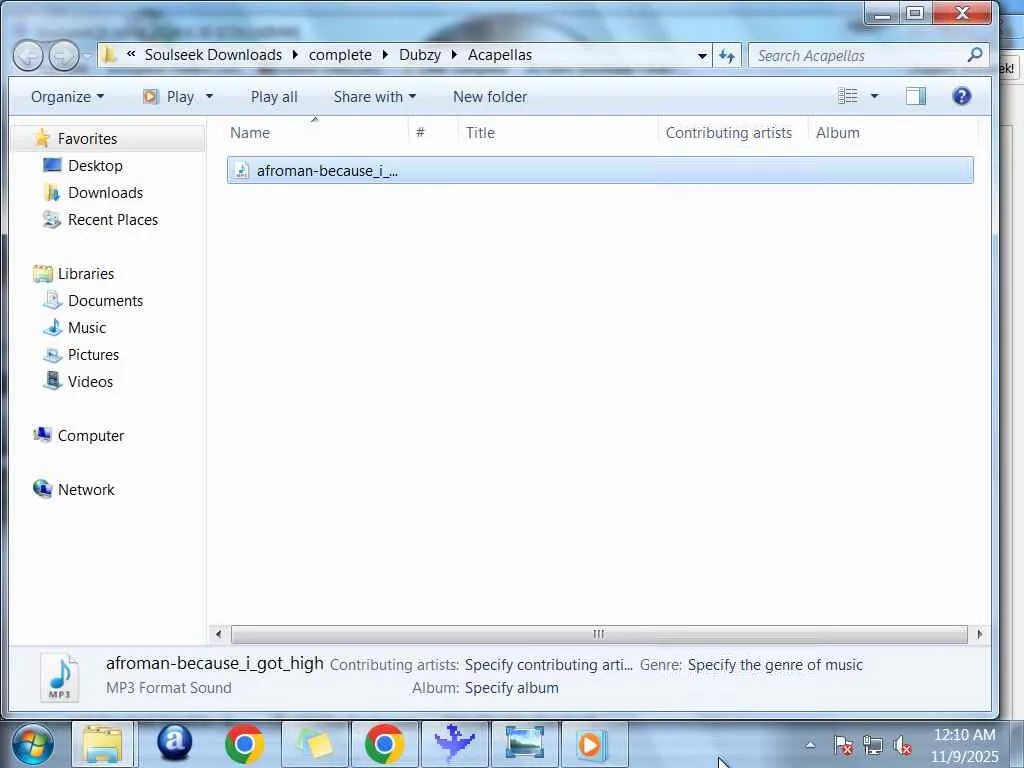Open the Organize menu
Screen dimensions: 1024x768
tap(67, 97)
